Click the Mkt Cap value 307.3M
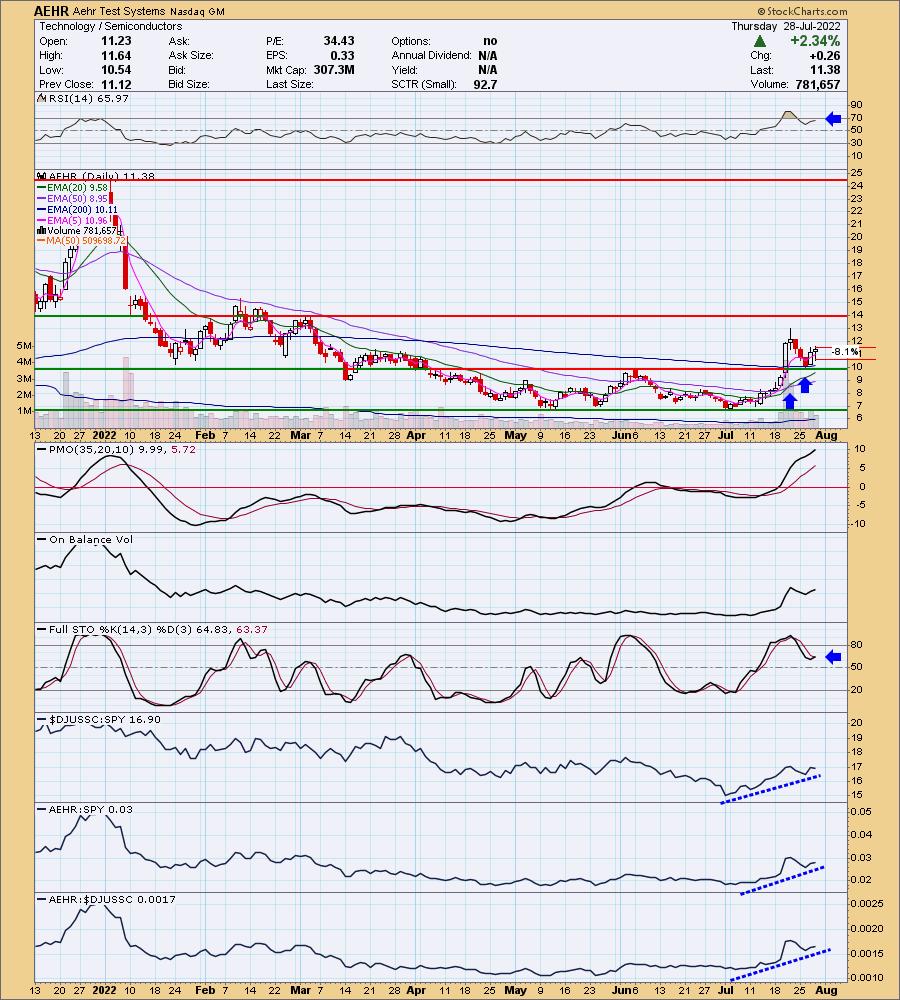This screenshot has width=900, height=1000. coord(334,70)
